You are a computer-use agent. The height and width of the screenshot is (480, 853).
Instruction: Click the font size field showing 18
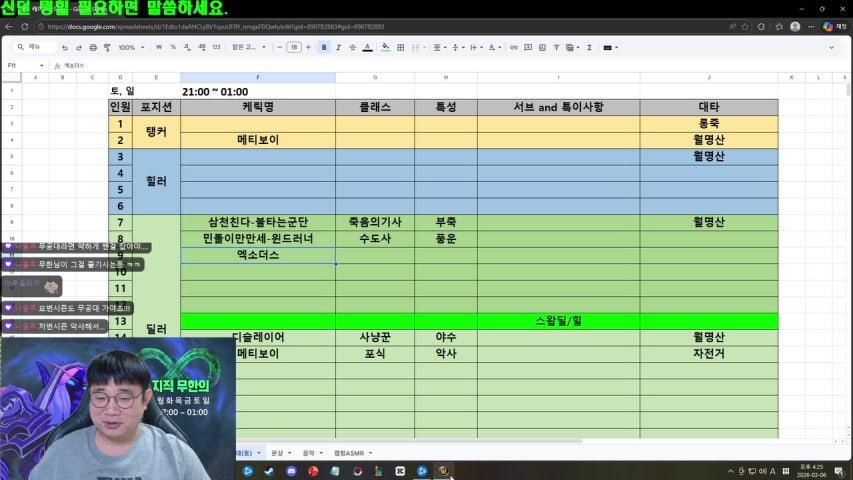(294, 47)
